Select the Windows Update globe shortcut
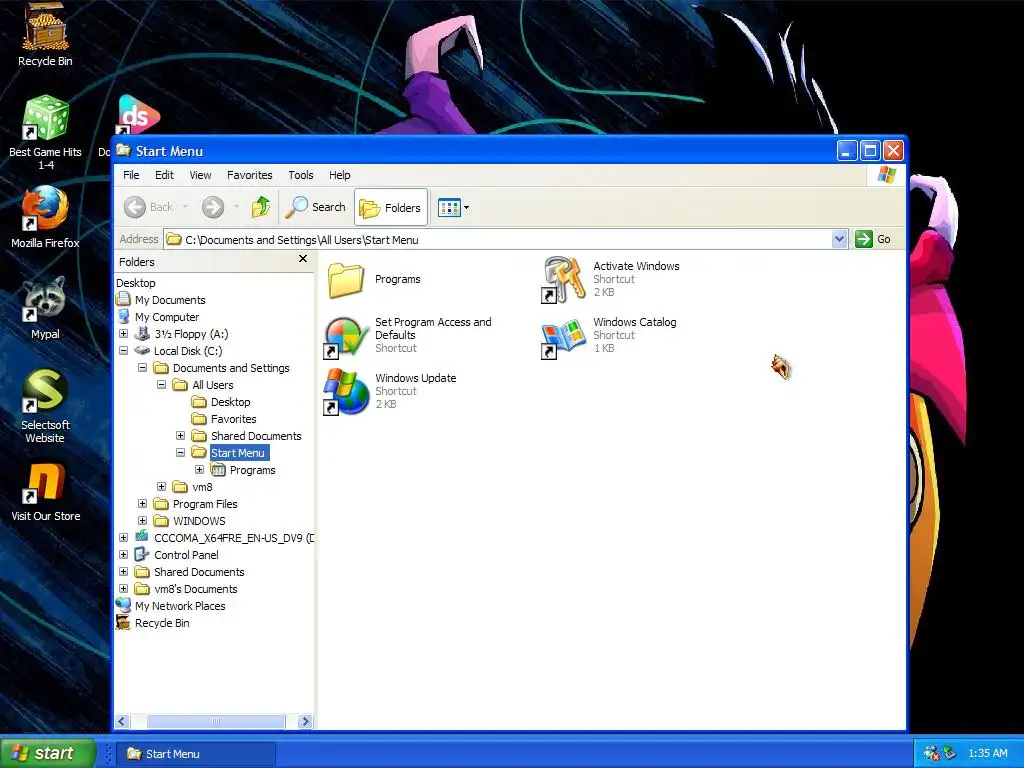The width and height of the screenshot is (1024, 768). [x=346, y=392]
